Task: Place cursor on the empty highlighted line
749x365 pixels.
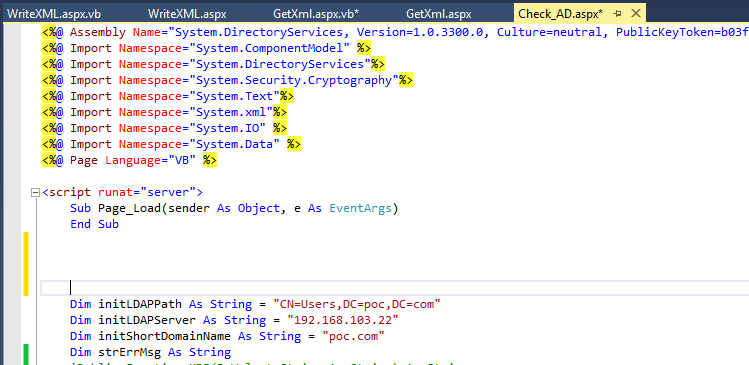Action: 395,288
